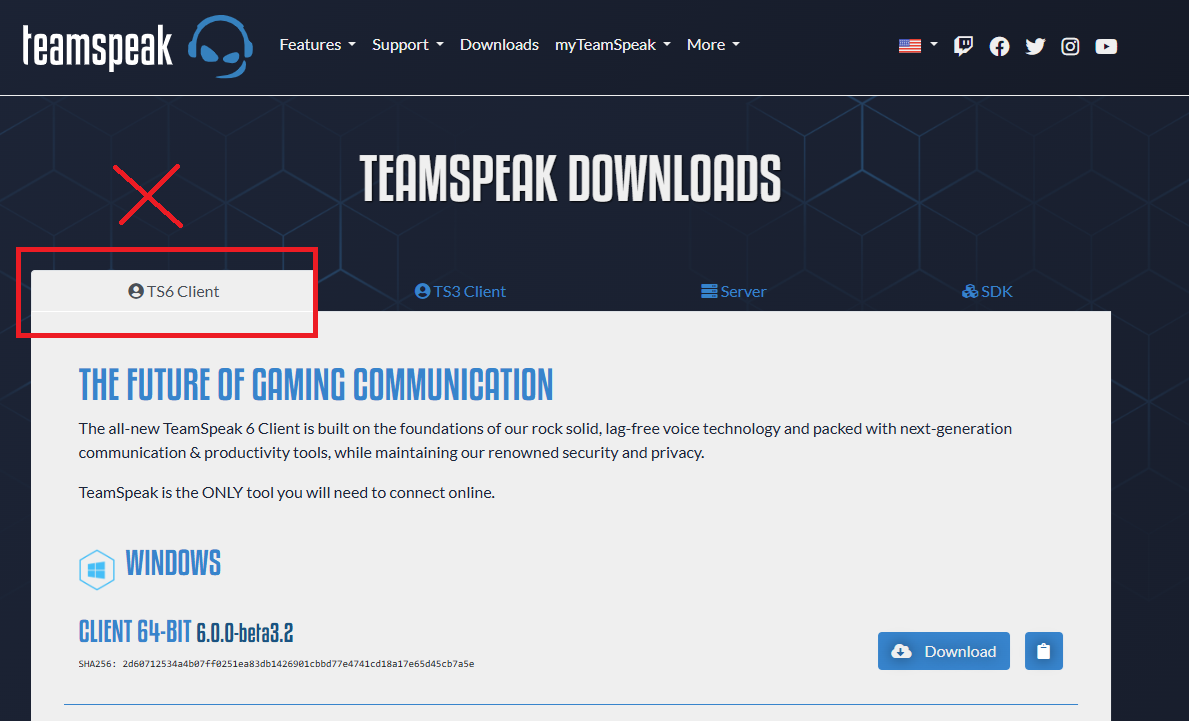Expand the Support dropdown menu

coord(408,45)
